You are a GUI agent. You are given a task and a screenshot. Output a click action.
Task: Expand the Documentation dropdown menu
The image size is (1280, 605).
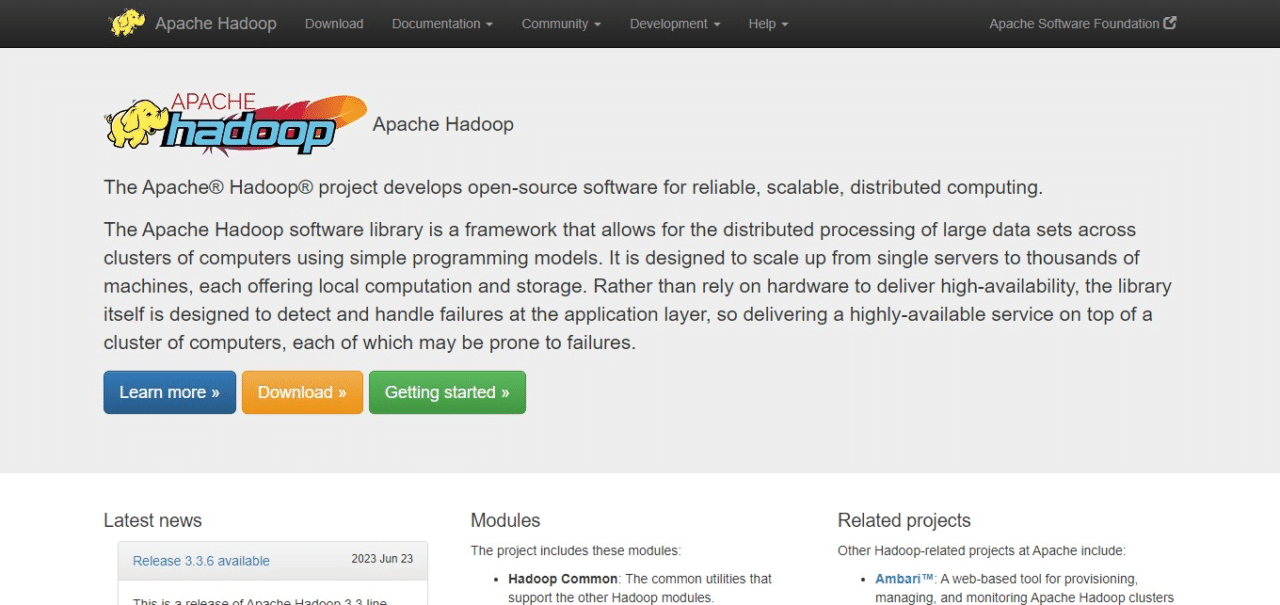pyautogui.click(x=442, y=23)
